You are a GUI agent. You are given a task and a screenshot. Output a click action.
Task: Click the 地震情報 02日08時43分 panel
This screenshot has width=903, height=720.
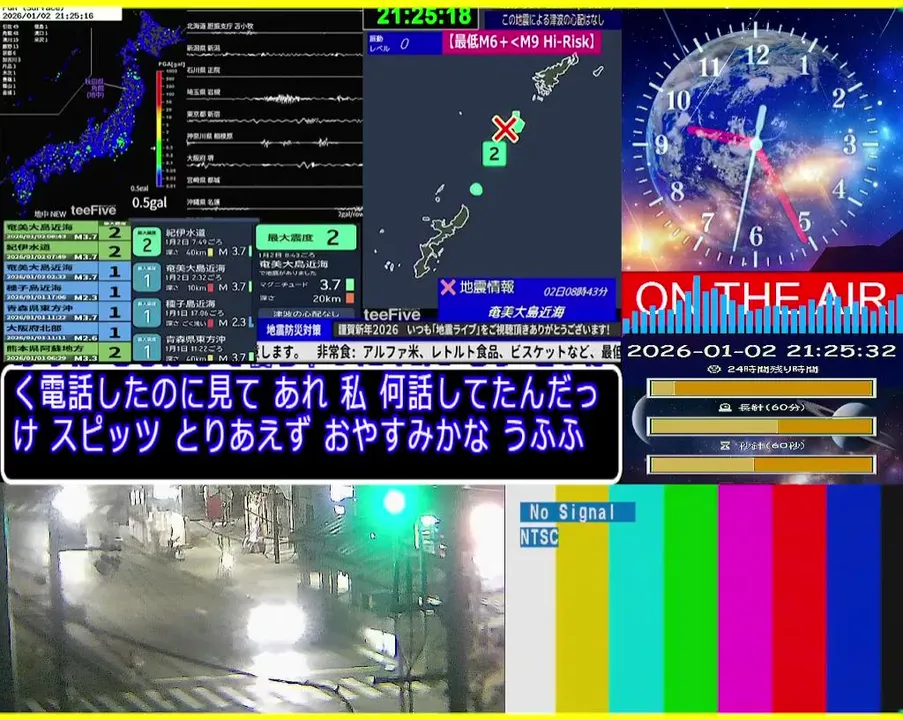pos(526,300)
